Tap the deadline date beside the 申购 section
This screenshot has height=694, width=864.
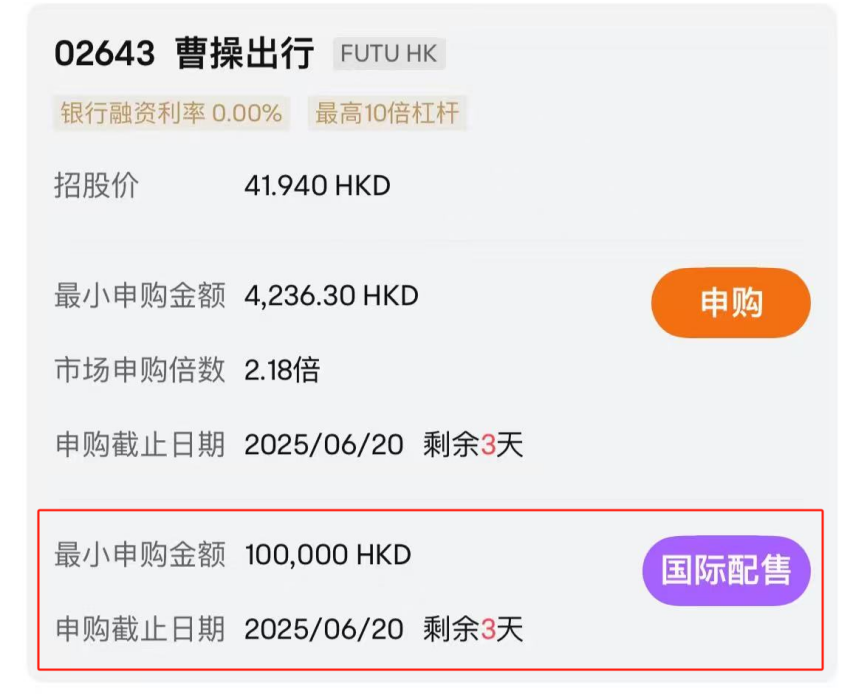[323, 444]
